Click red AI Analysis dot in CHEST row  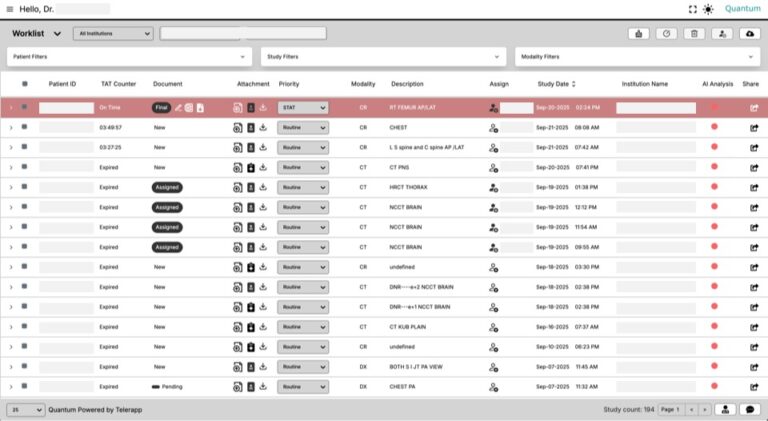tap(714, 127)
